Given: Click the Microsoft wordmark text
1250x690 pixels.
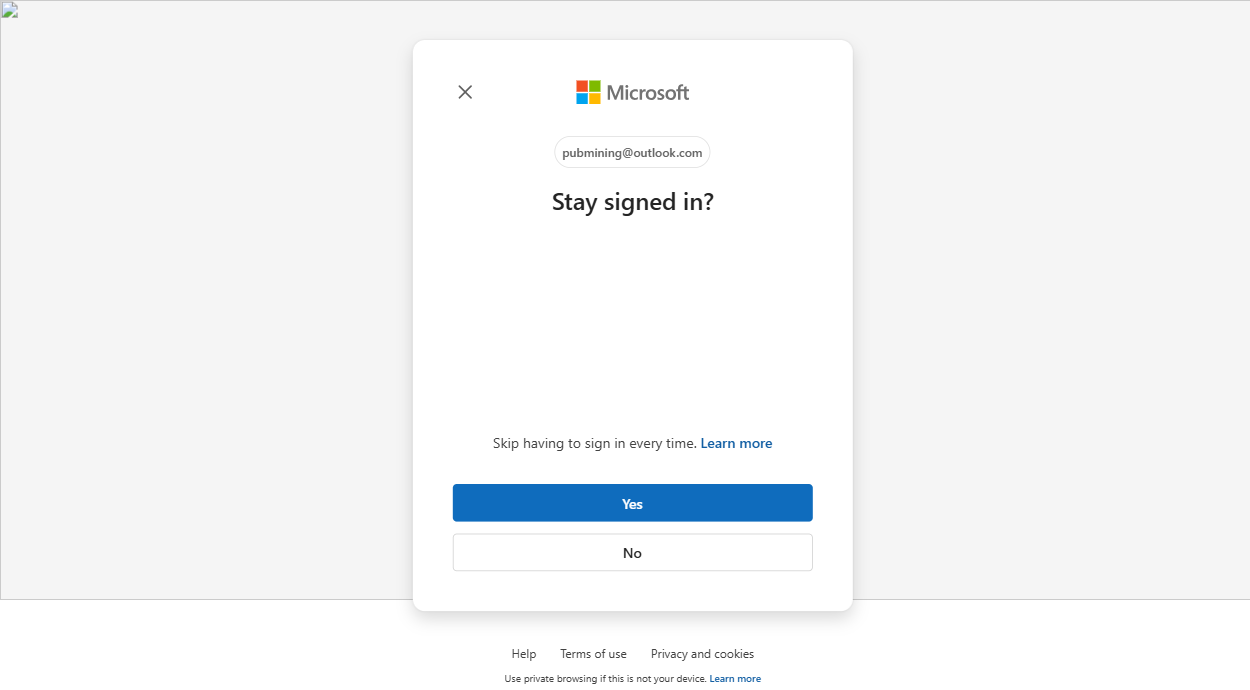Looking at the screenshot, I should coord(648,93).
